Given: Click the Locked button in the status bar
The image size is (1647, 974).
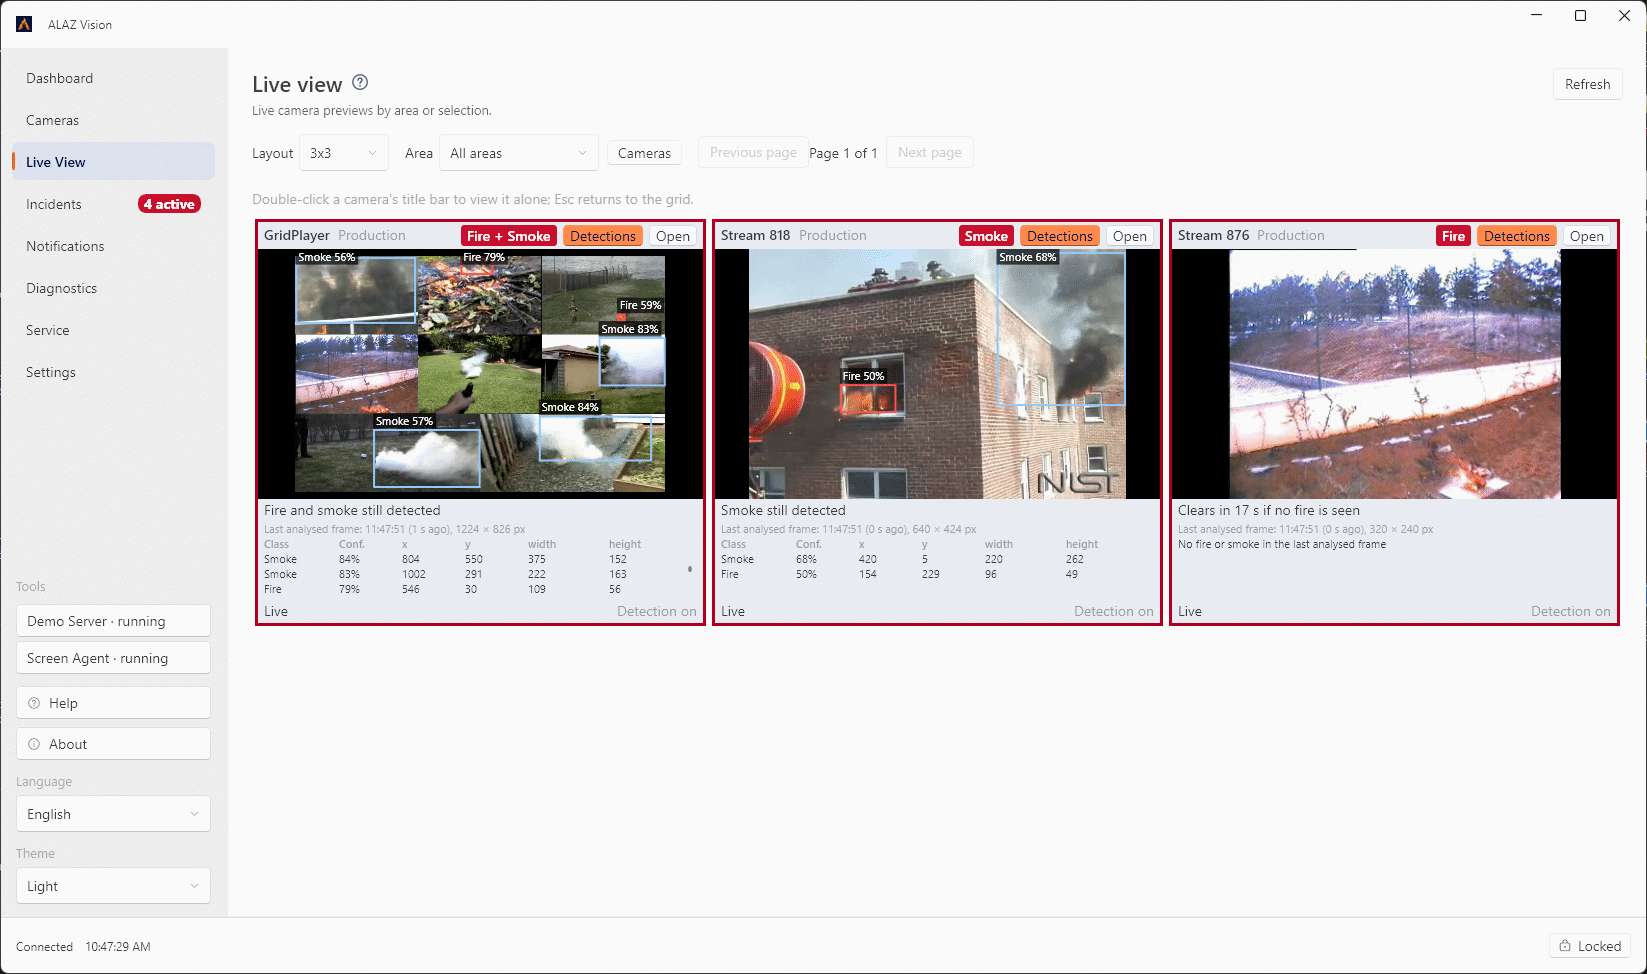Looking at the screenshot, I should (x=1590, y=946).
